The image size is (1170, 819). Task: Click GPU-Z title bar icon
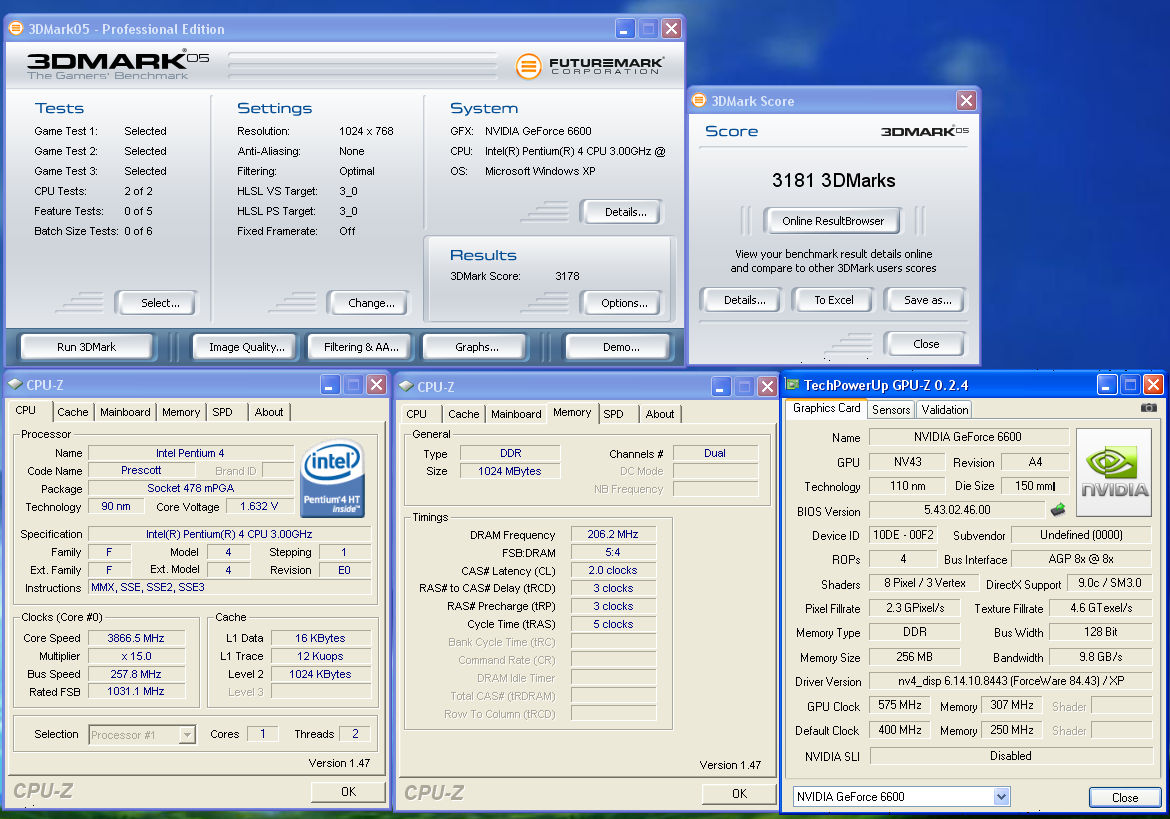(792, 385)
